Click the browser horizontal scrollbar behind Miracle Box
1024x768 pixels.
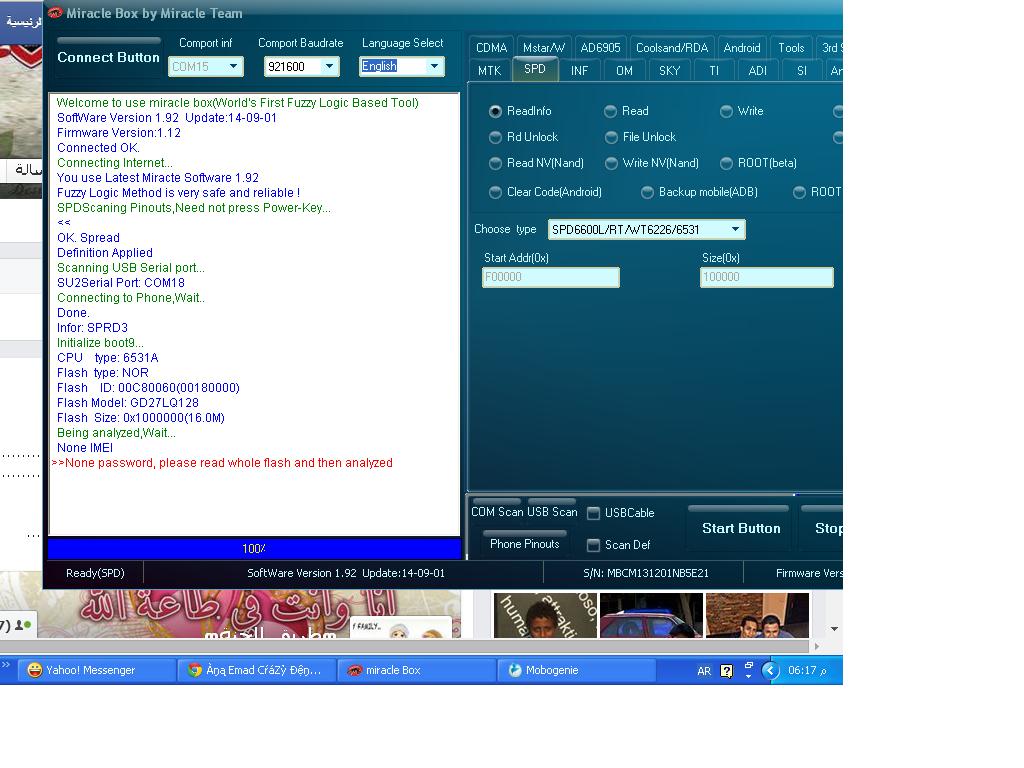point(406,647)
